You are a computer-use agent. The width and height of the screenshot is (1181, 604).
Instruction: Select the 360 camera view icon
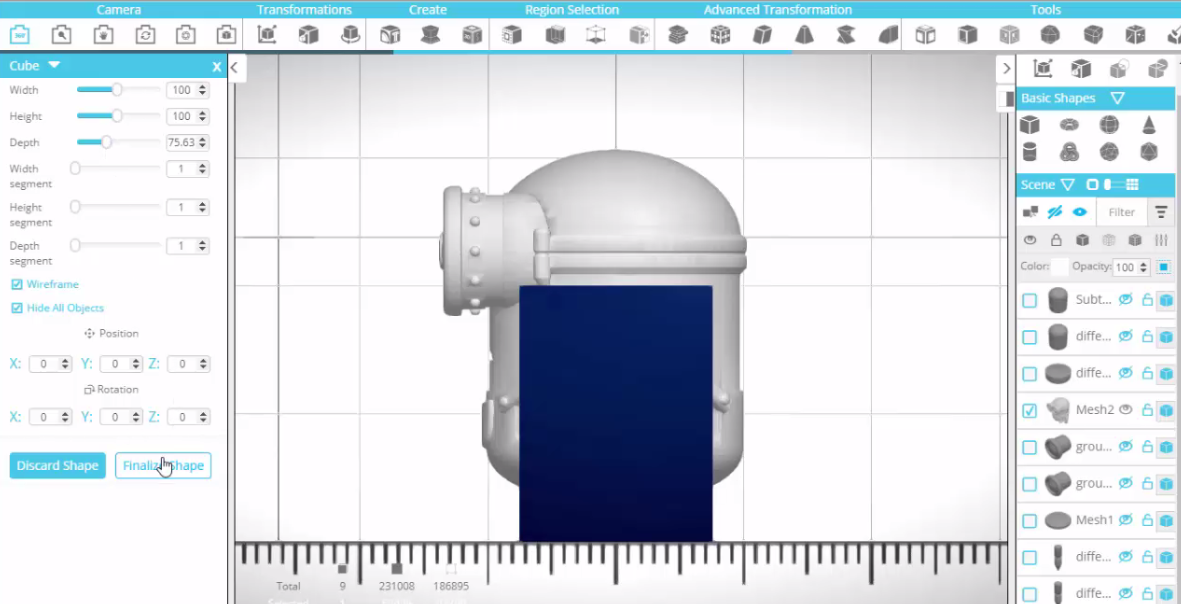20,35
